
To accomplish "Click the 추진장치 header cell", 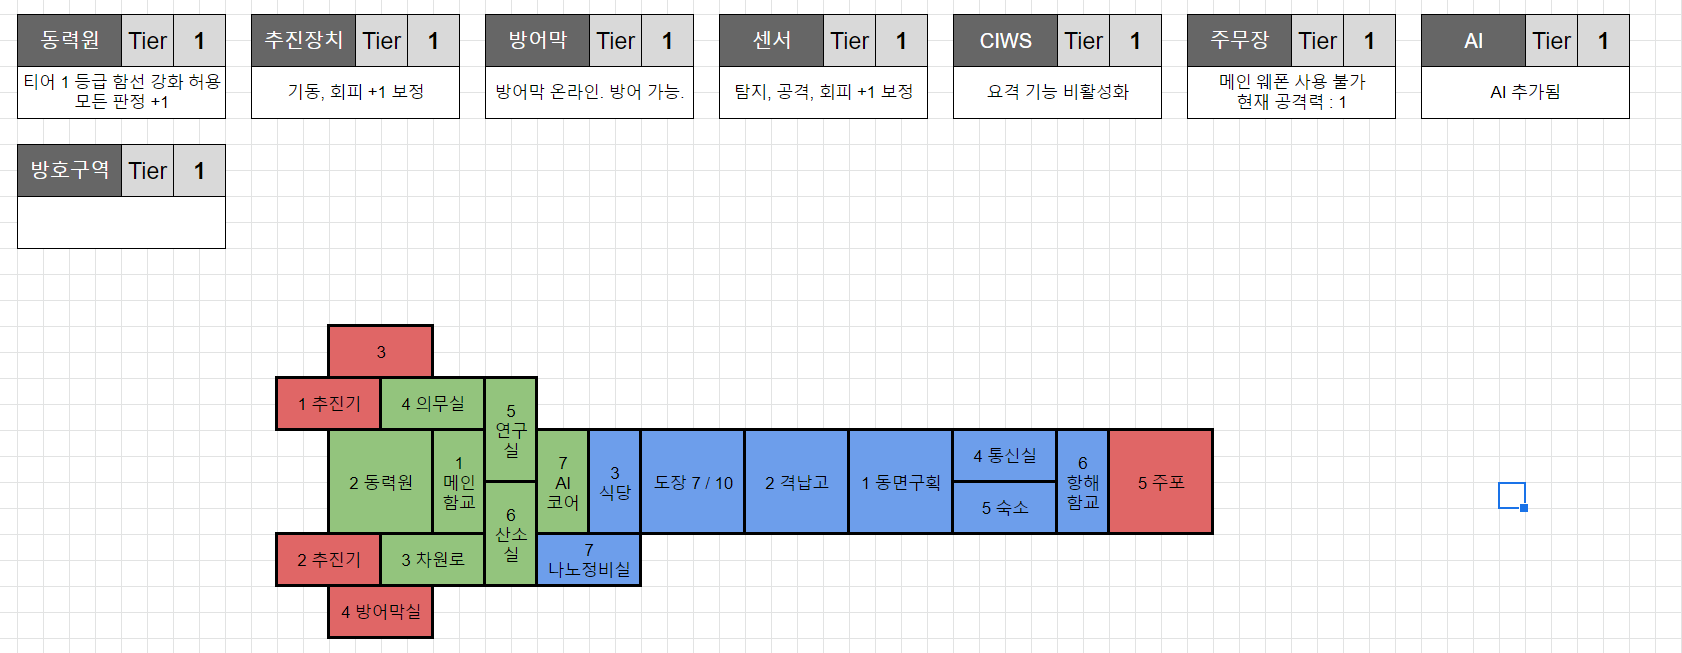I will [x=303, y=41].
